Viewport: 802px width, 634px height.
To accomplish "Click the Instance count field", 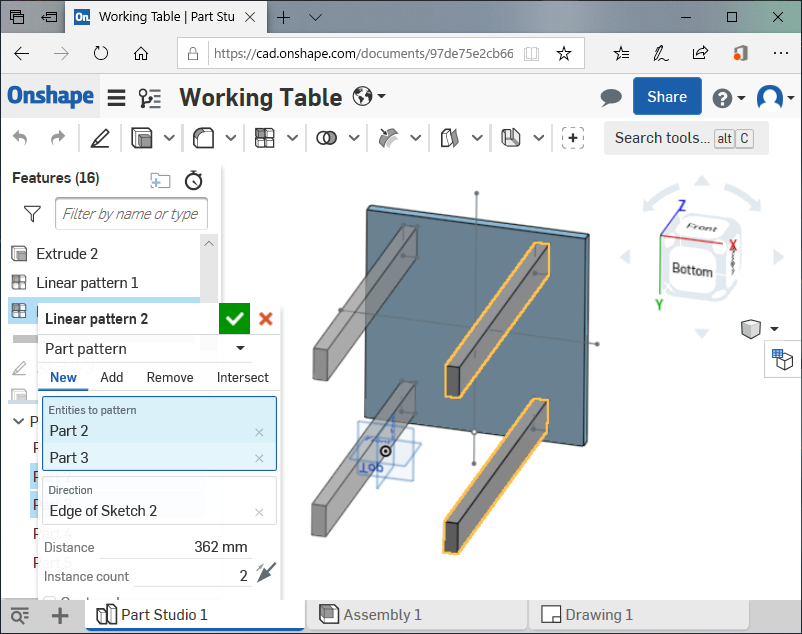I will pos(192,576).
